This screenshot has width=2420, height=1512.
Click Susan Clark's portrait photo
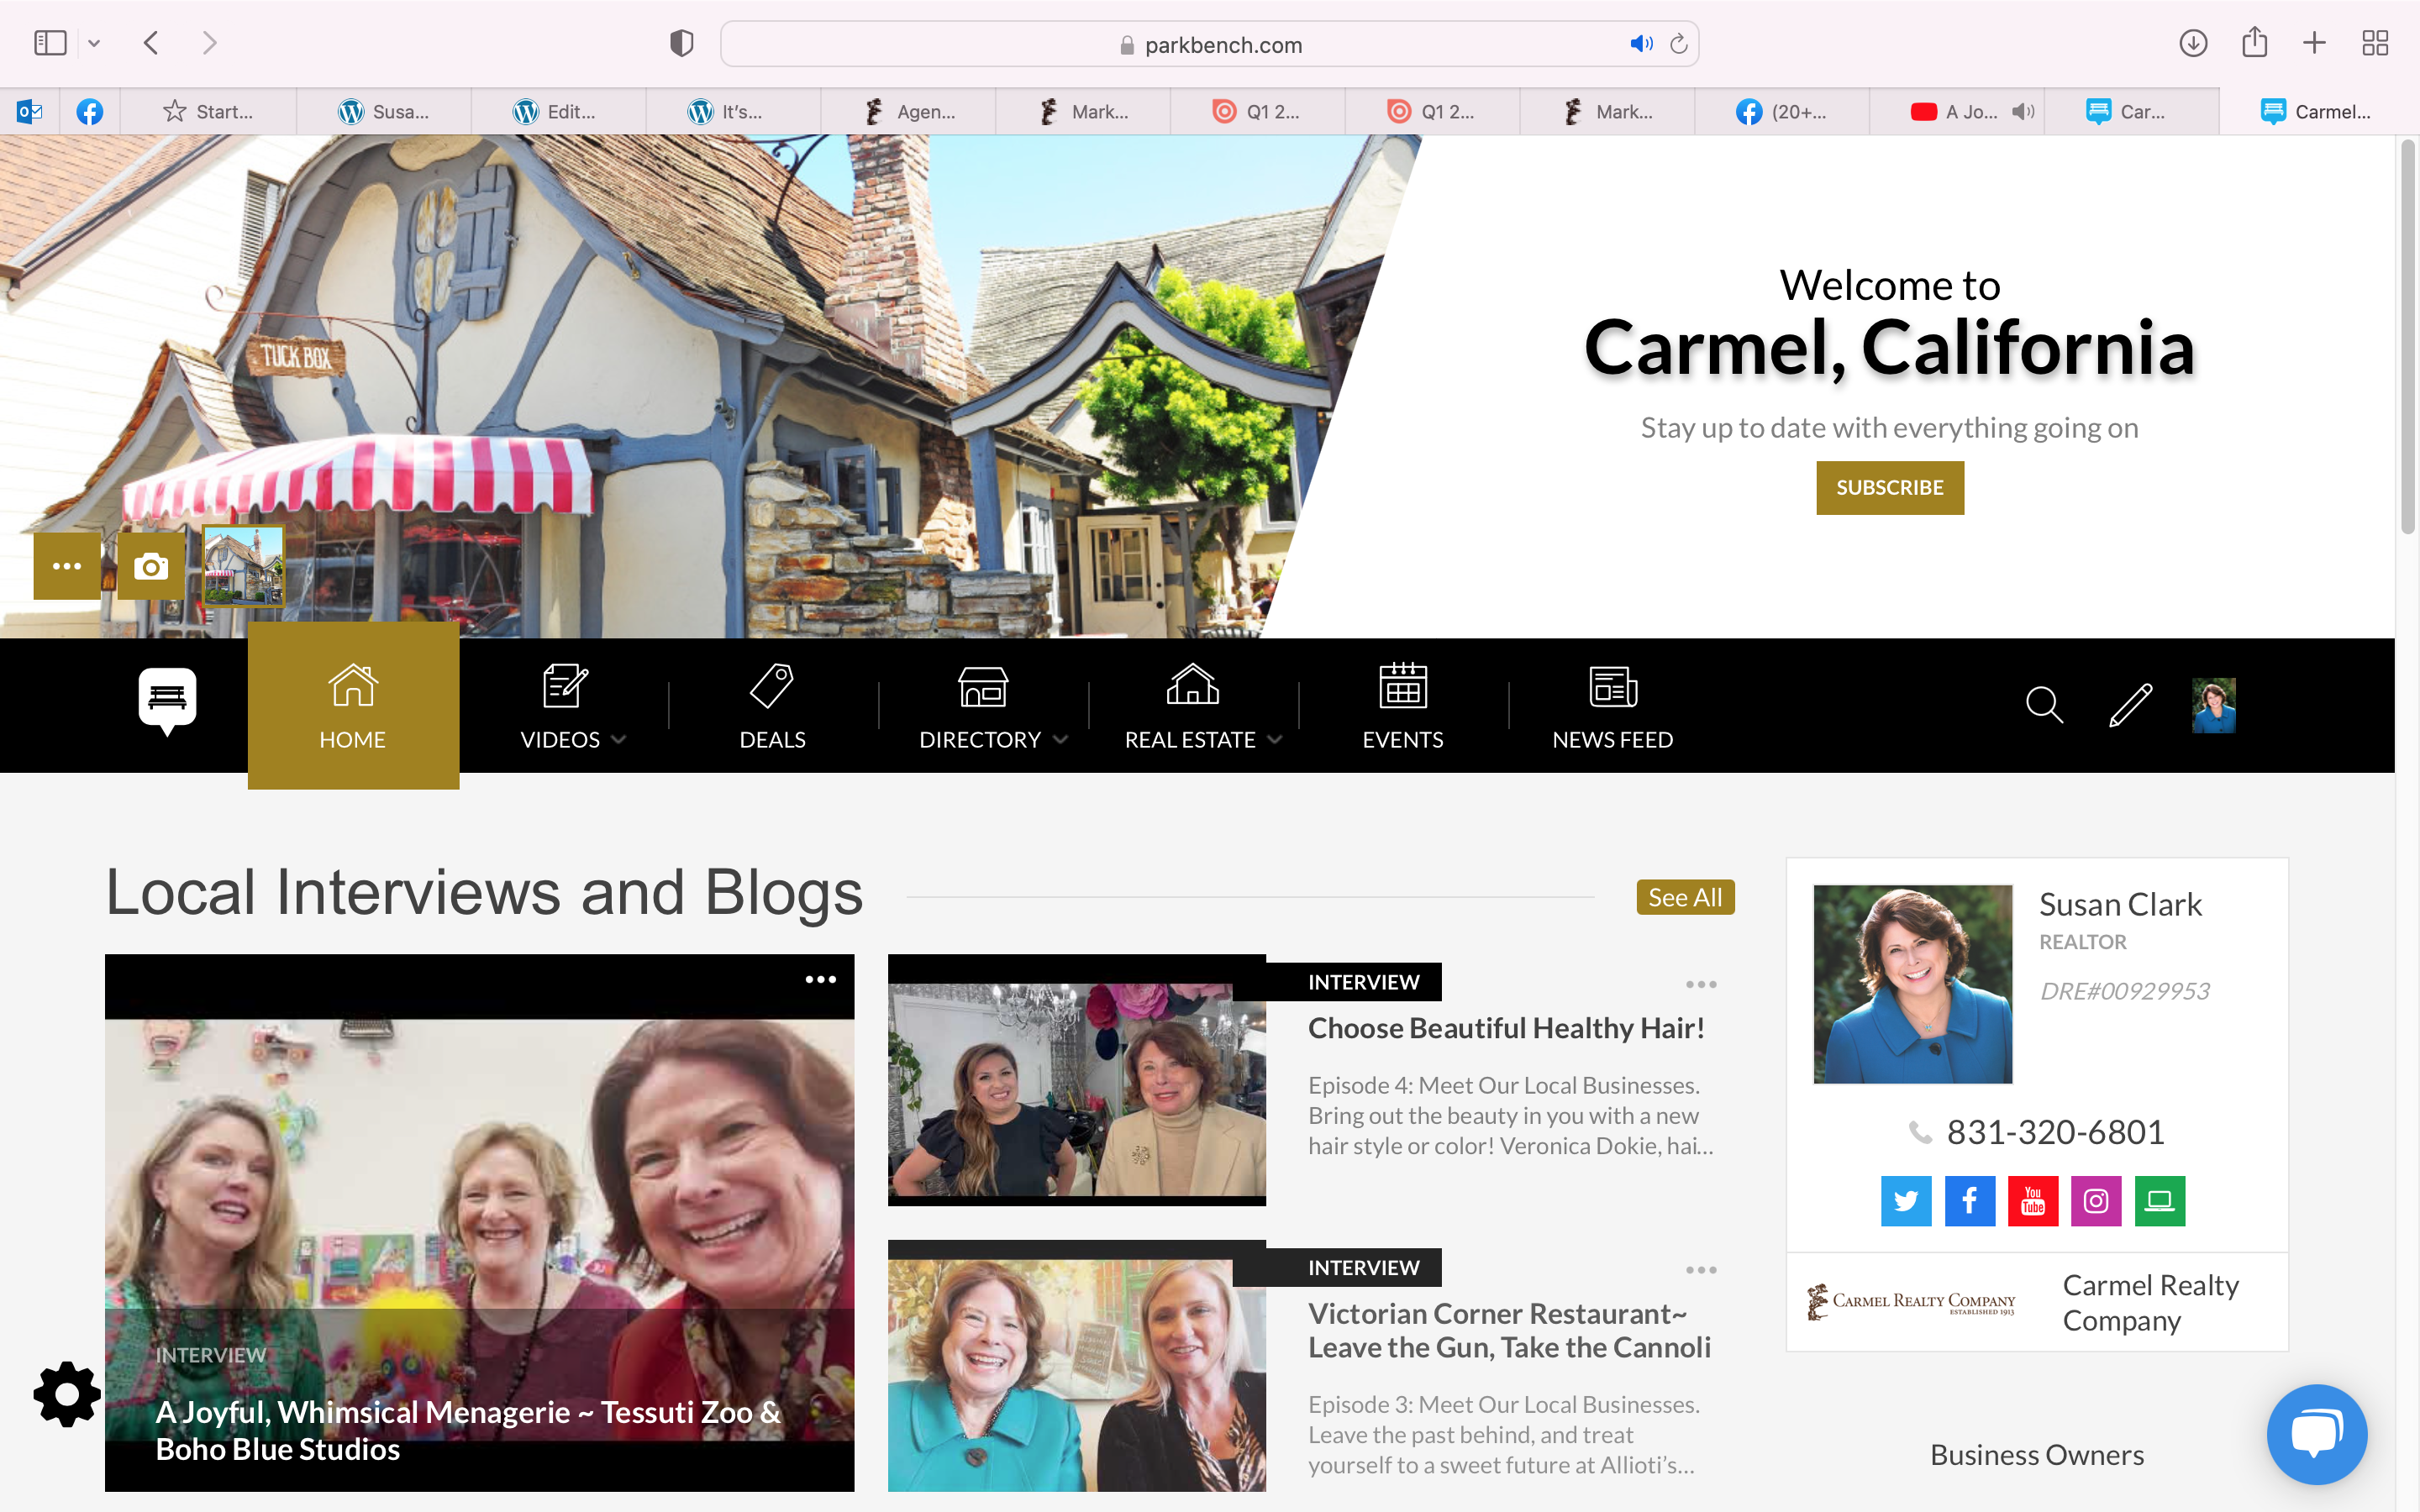point(1912,983)
